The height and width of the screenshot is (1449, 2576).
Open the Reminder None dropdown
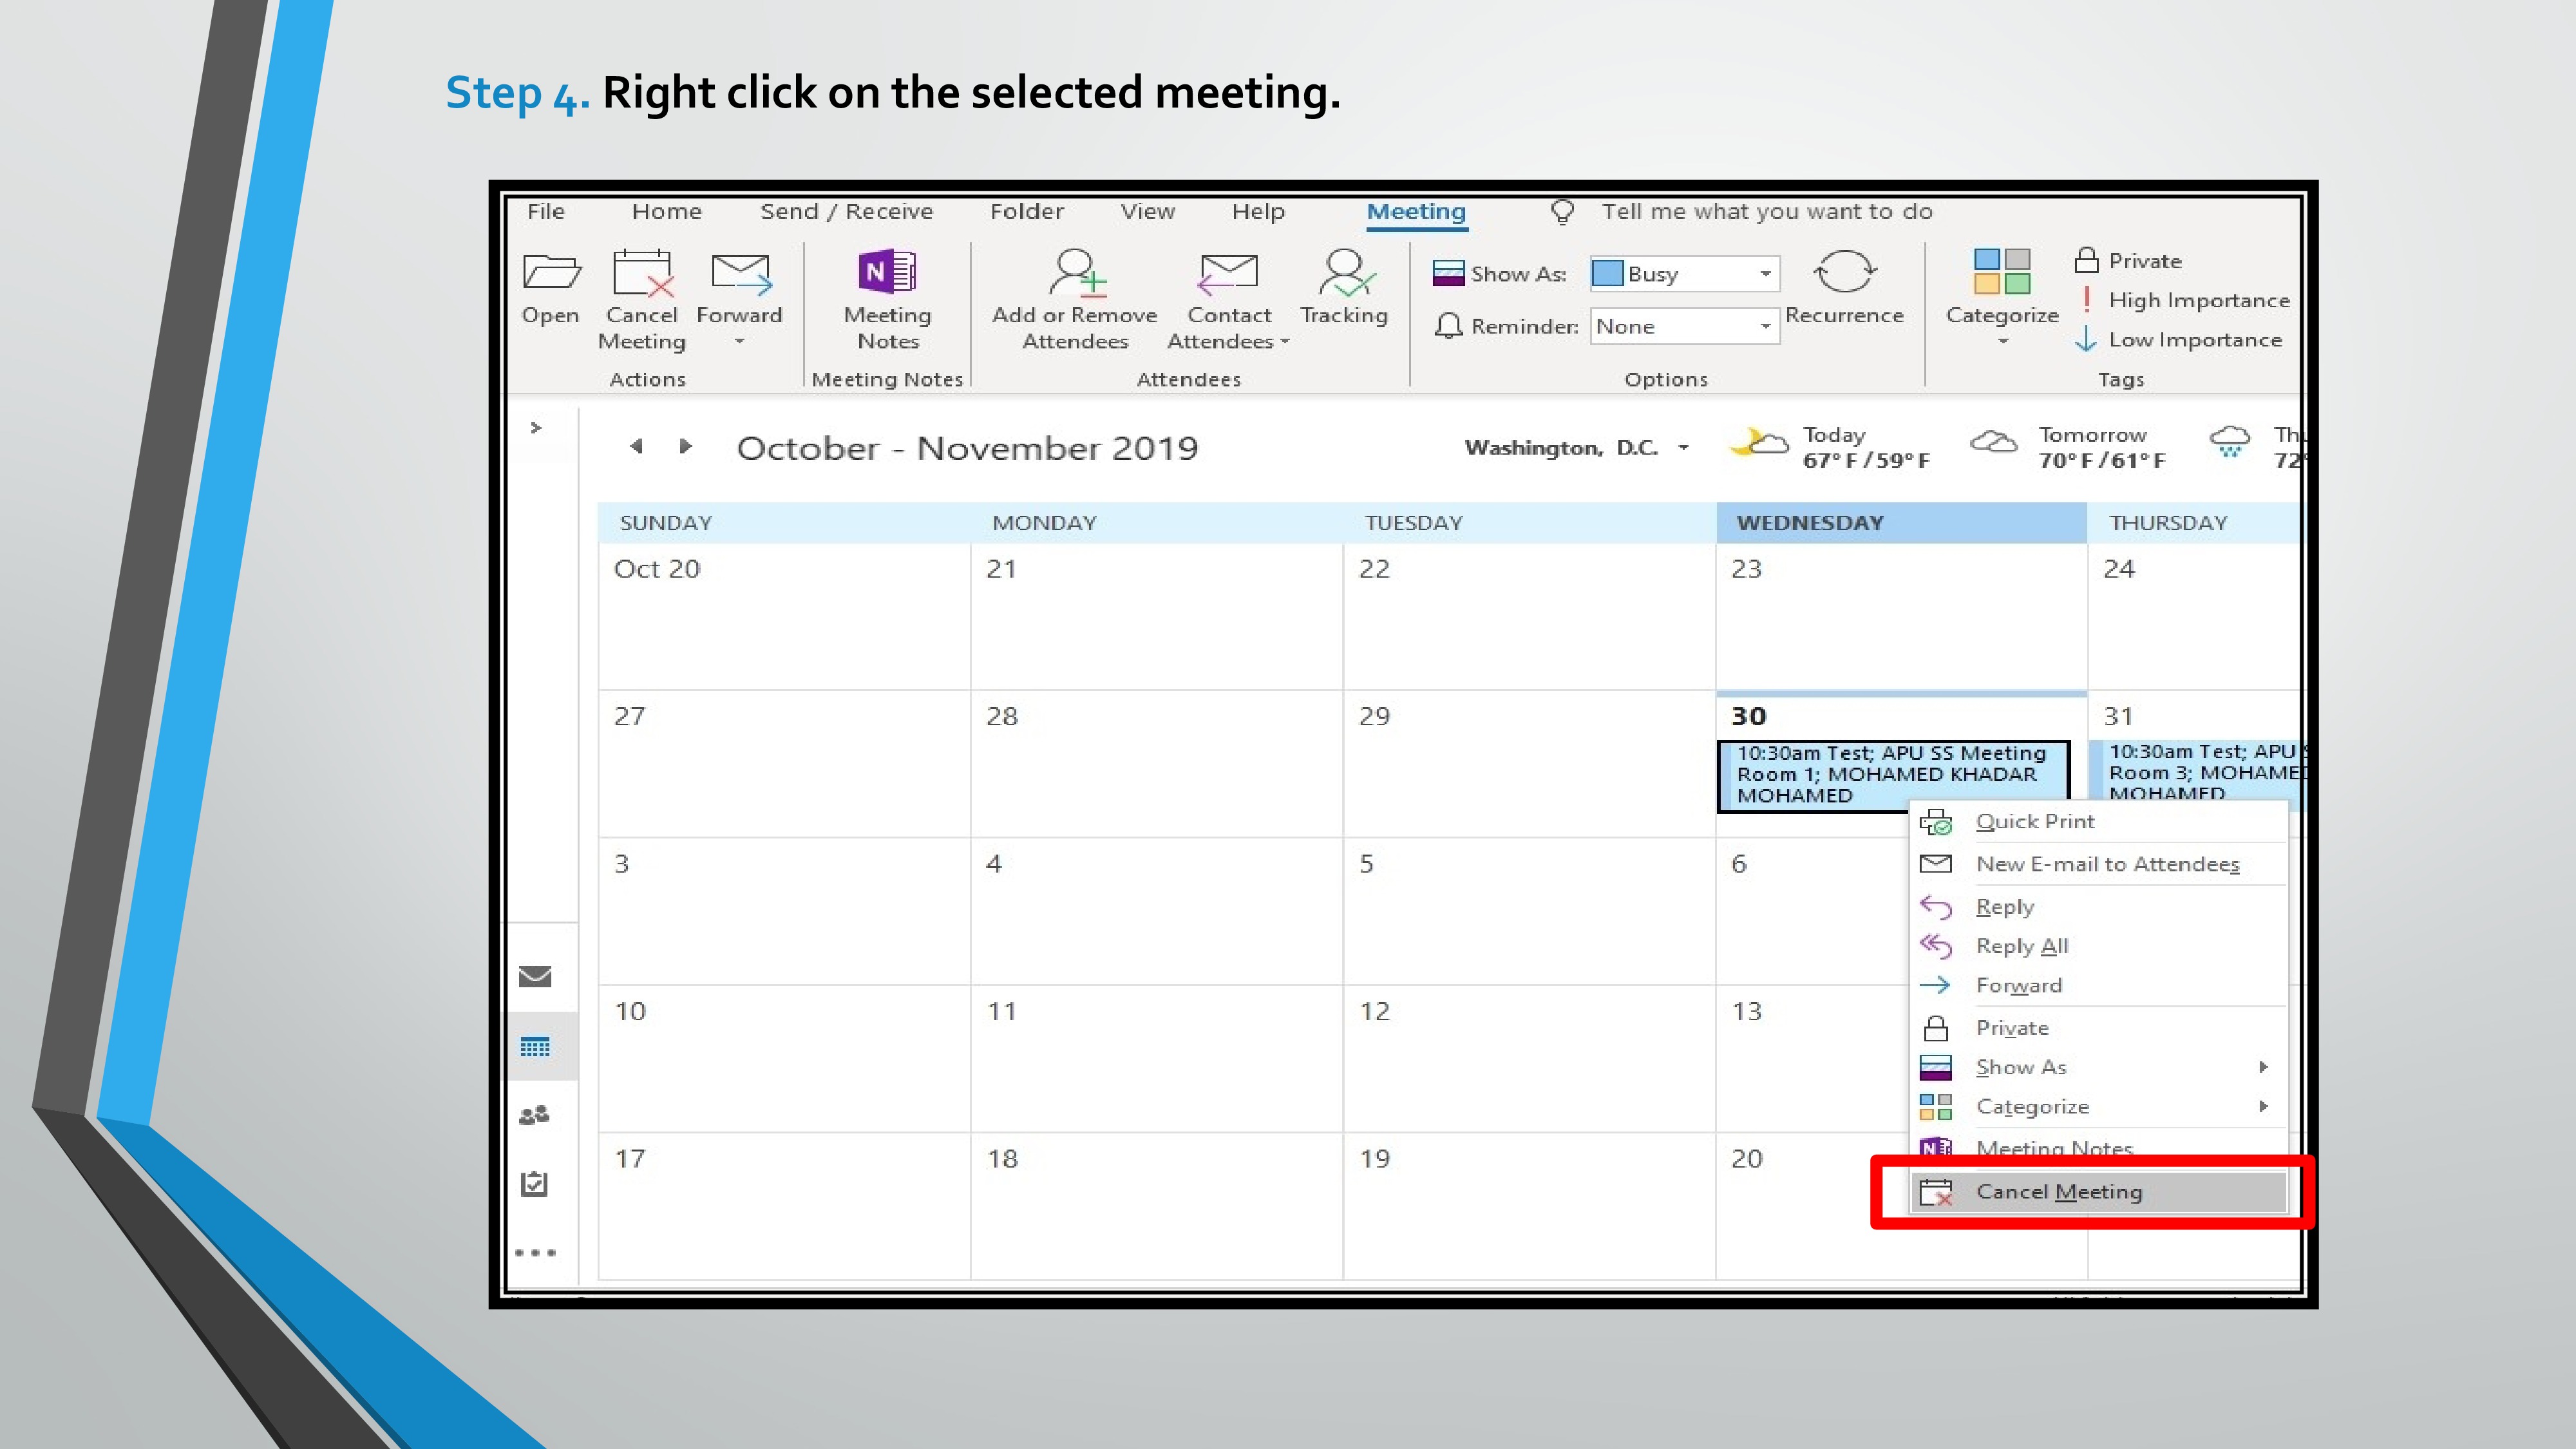(x=1765, y=327)
